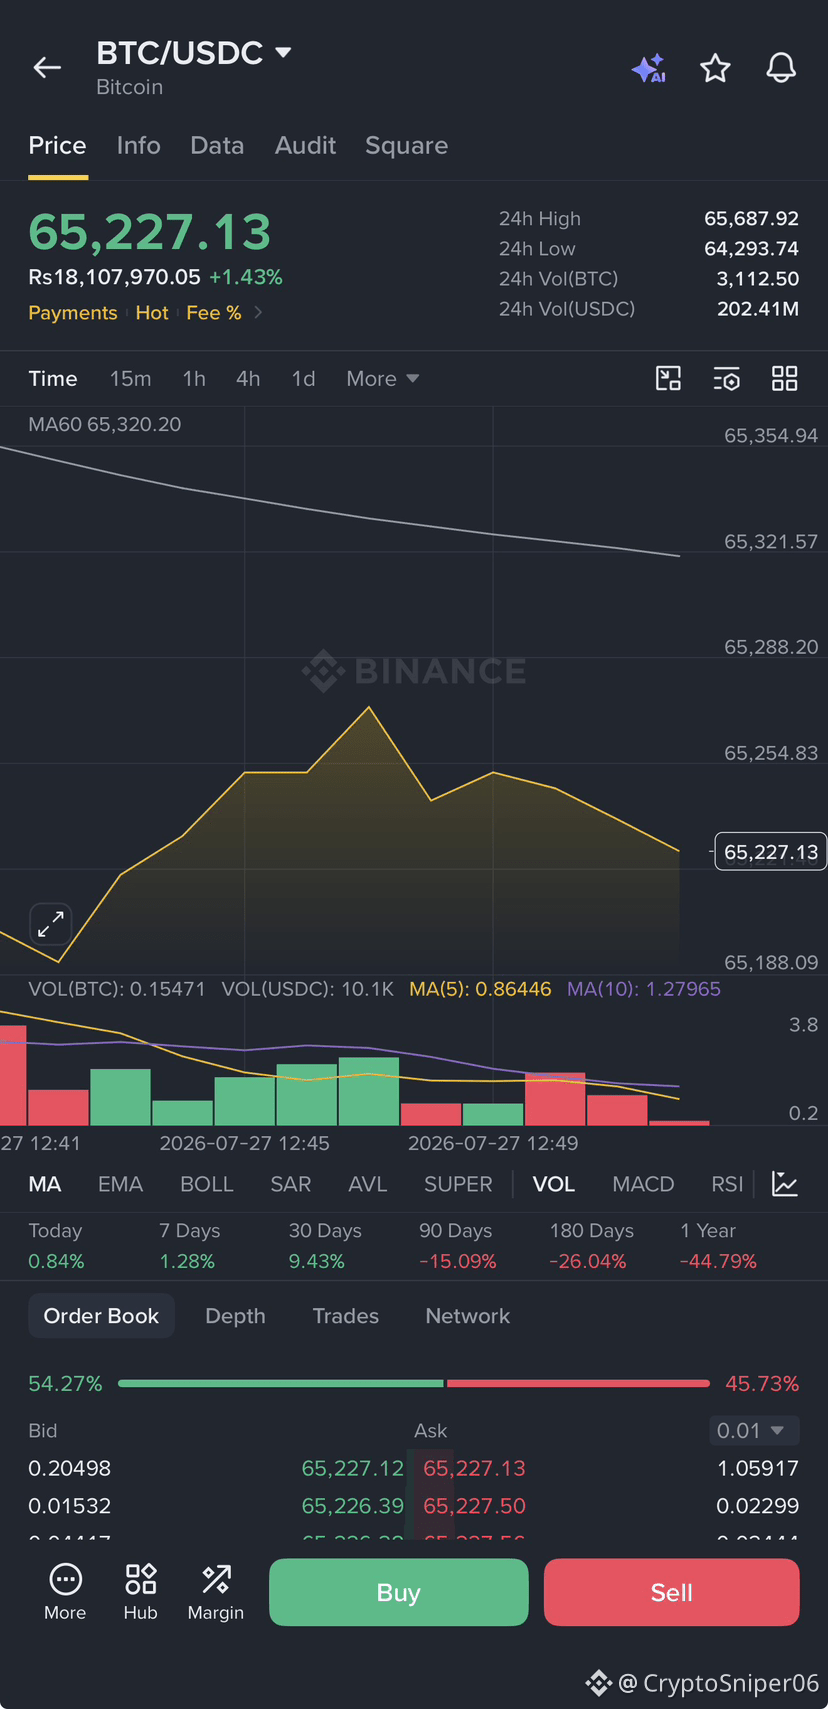The width and height of the screenshot is (828, 1709).
Task: Tap the MA(5): 0.86446 volume label
Action: pyautogui.click(x=480, y=989)
